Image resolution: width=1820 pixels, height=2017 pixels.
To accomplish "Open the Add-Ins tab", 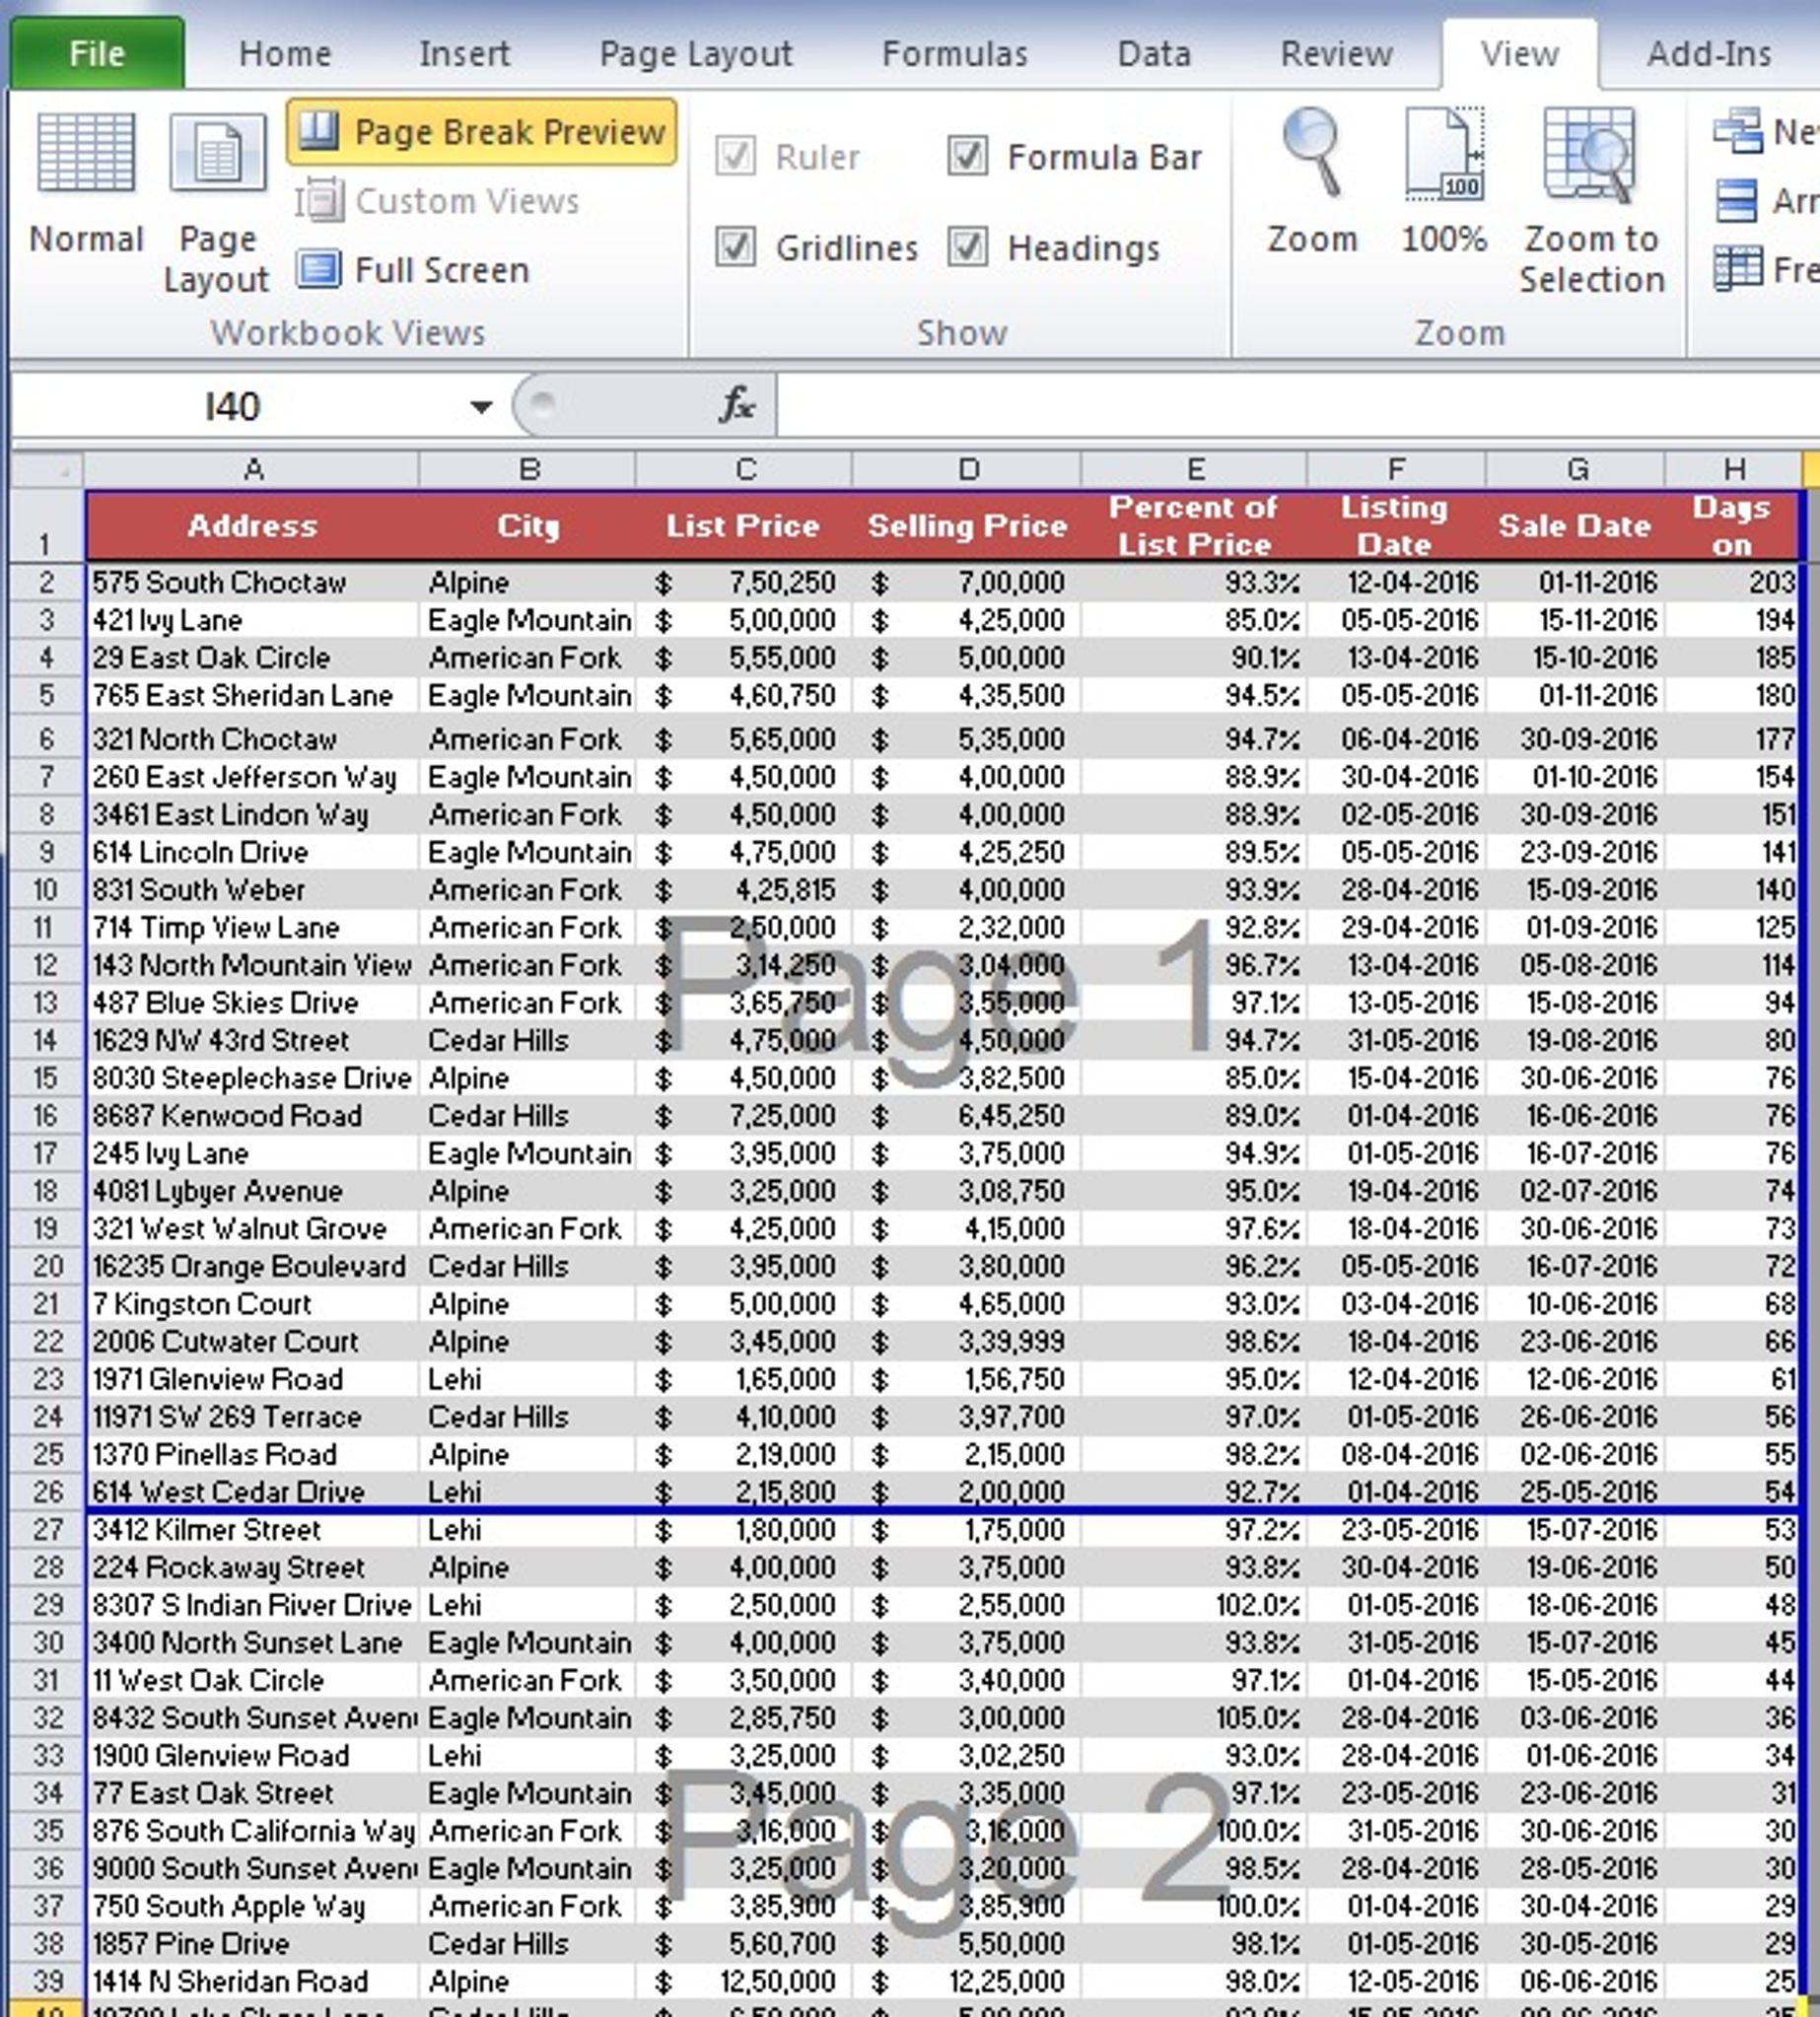I will pos(1709,53).
